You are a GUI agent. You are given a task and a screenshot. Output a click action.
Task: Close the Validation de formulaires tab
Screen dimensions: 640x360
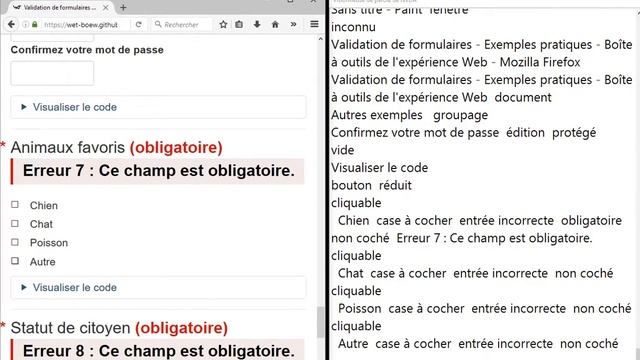pos(106,7)
